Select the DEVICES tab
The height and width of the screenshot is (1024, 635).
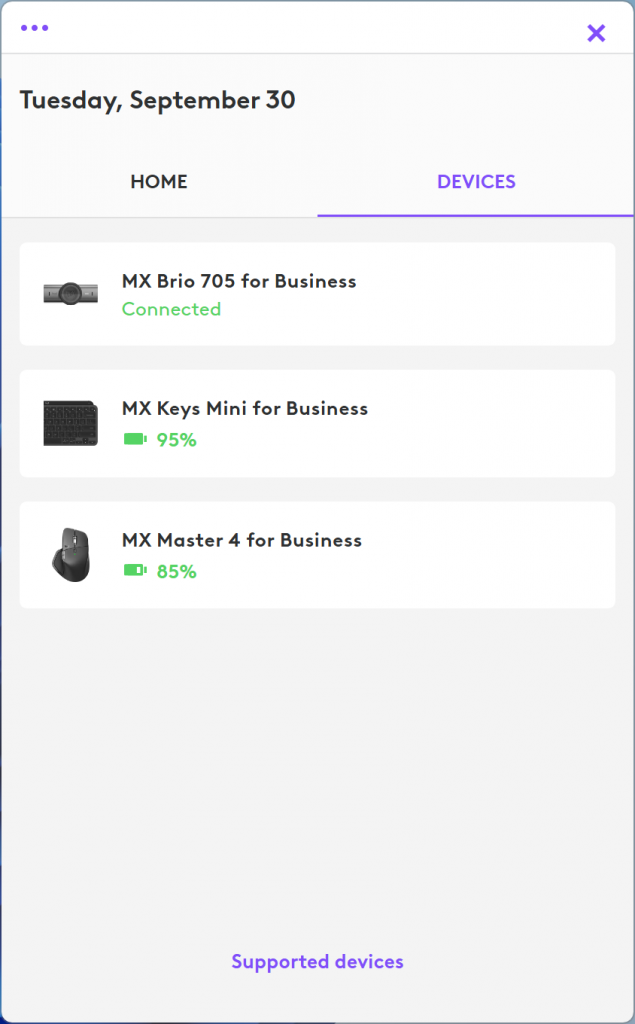tap(476, 182)
